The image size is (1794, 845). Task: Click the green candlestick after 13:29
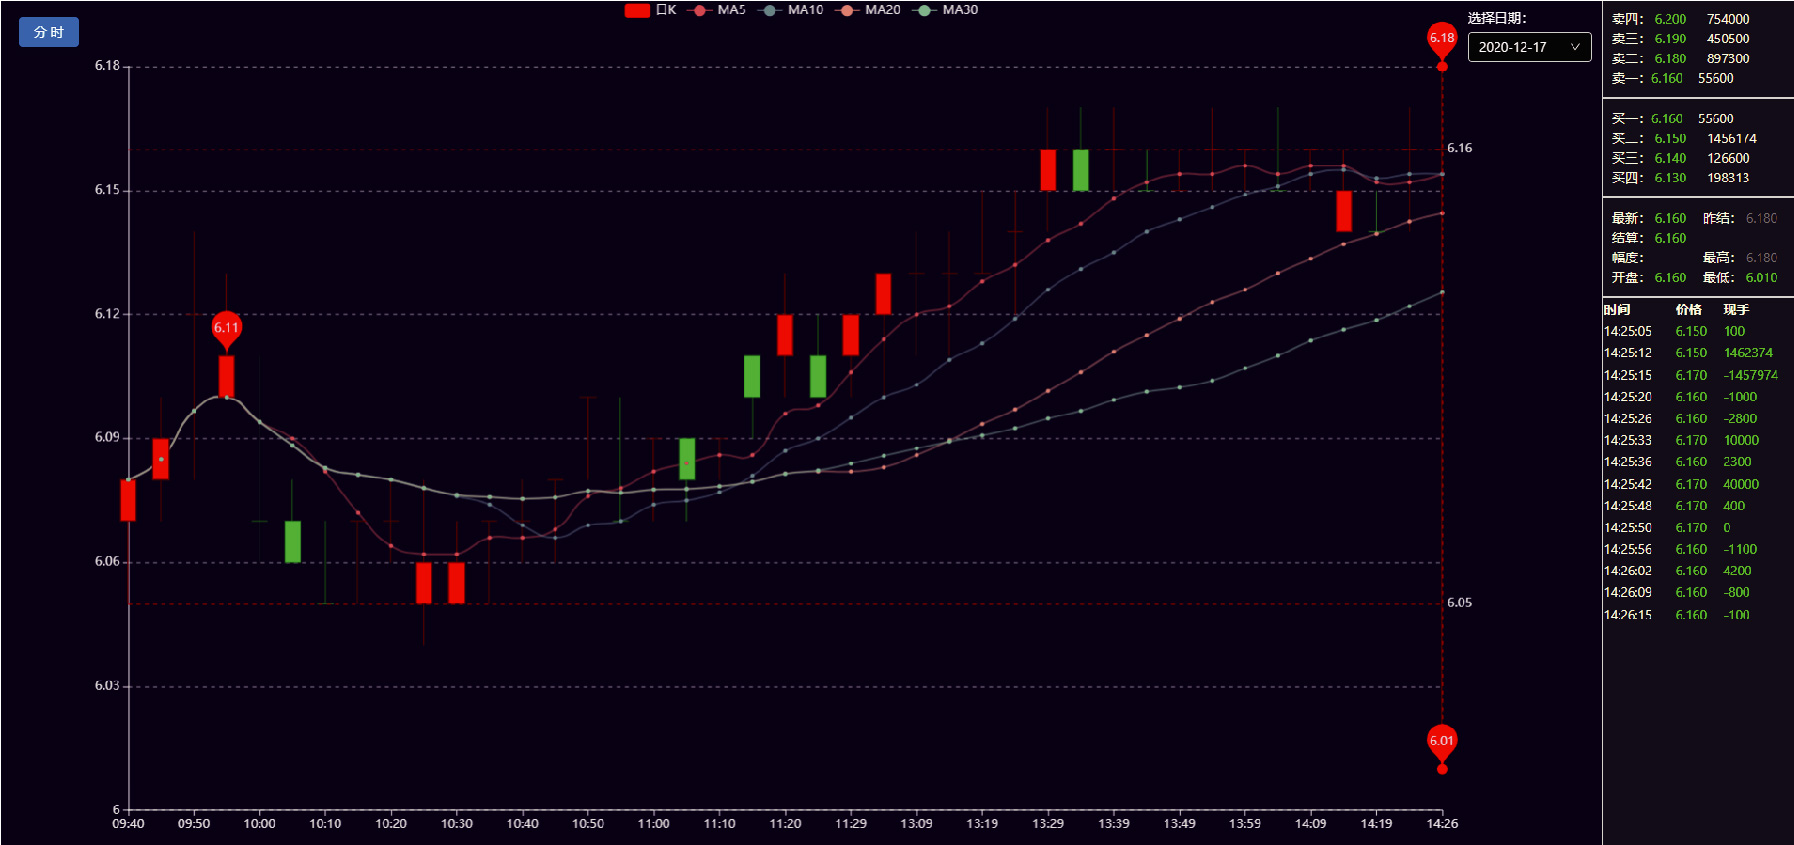[1080, 170]
